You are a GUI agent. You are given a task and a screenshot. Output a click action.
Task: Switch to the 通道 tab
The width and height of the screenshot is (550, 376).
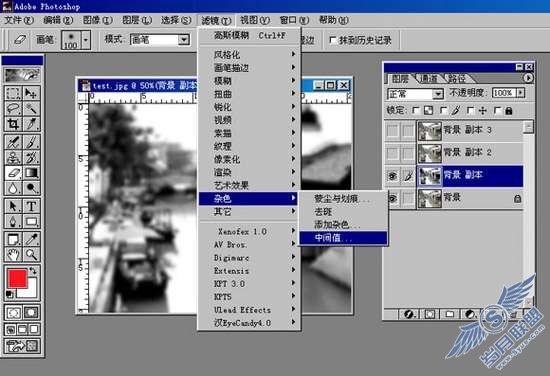[429, 79]
